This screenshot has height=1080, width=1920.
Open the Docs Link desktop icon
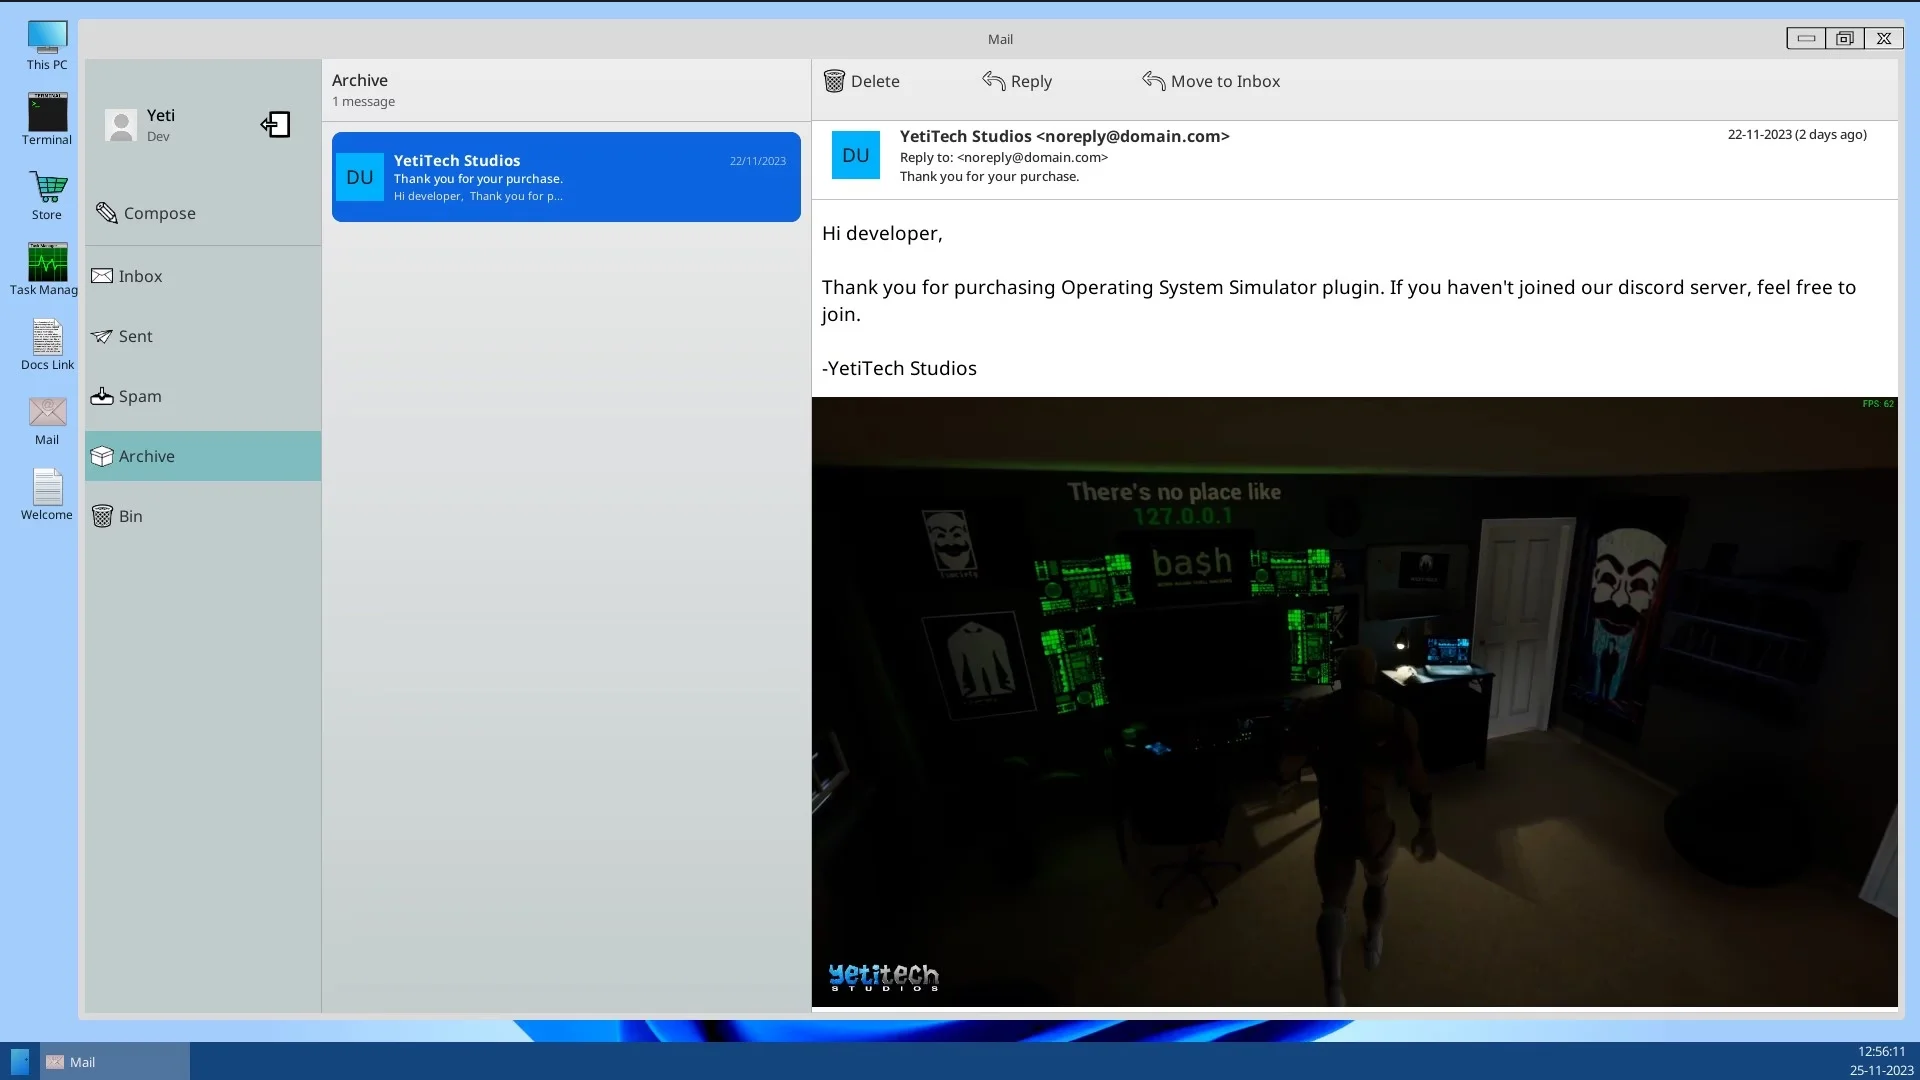[47, 345]
